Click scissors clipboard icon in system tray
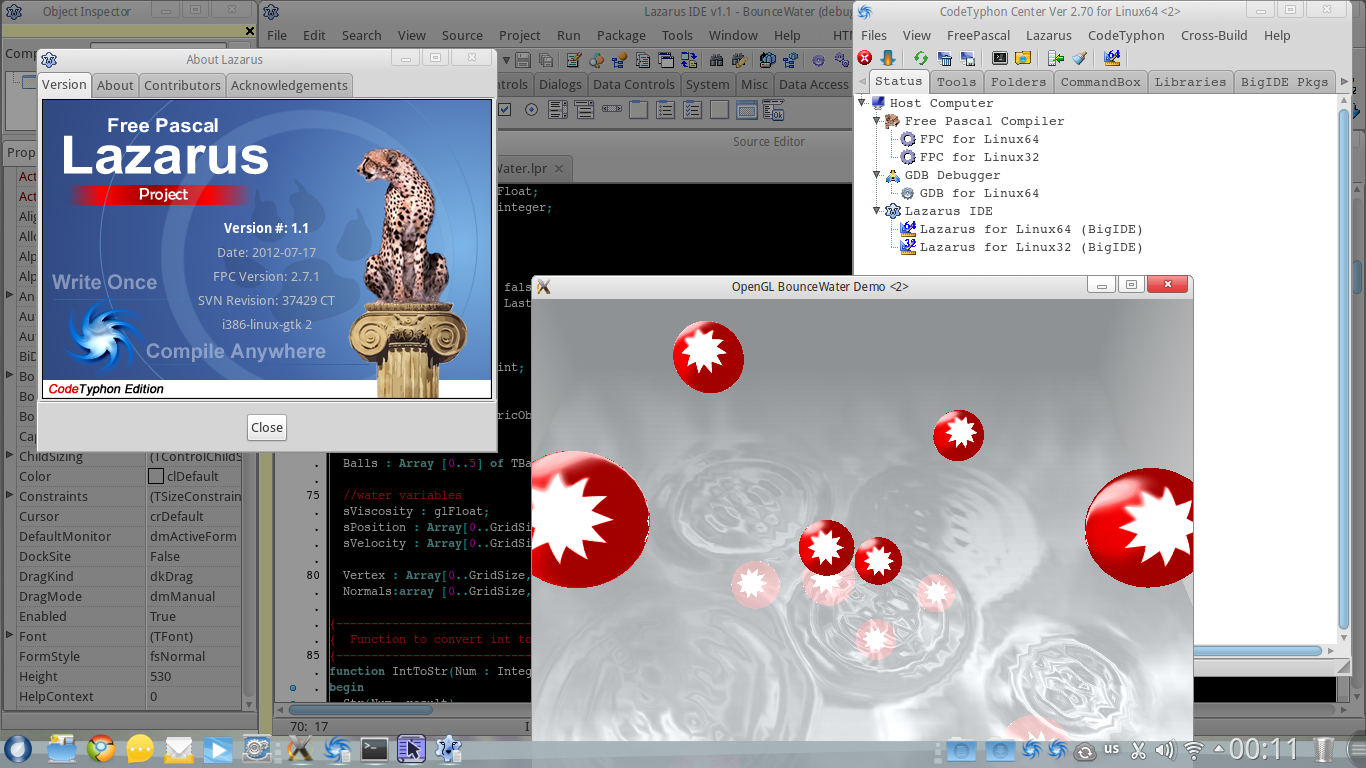The width and height of the screenshot is (1366, 768). pos(1138,749)
